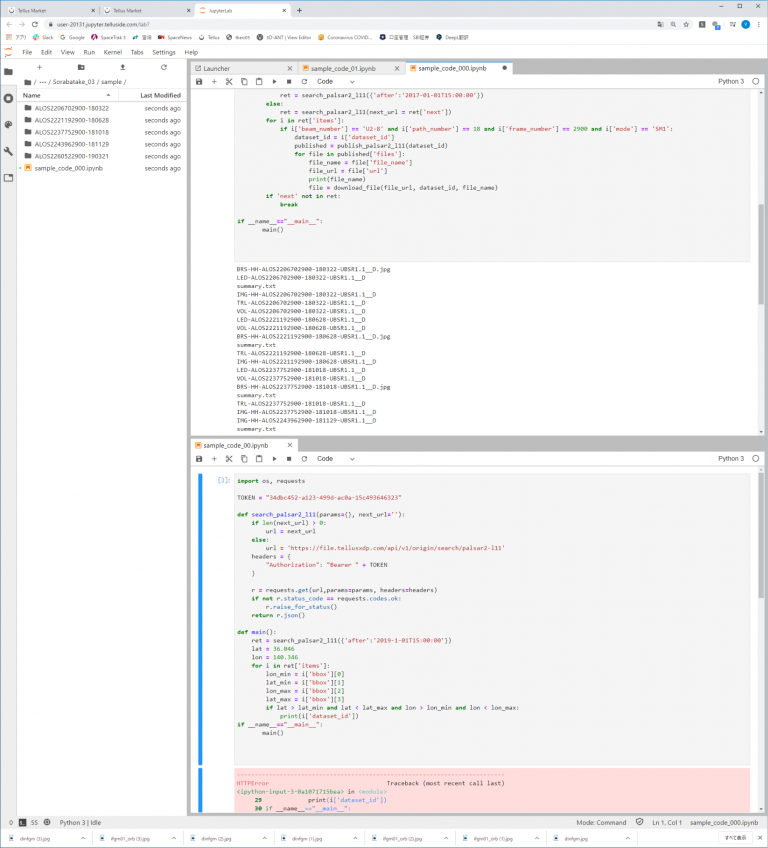Reload the browser page

click(35, 24)
